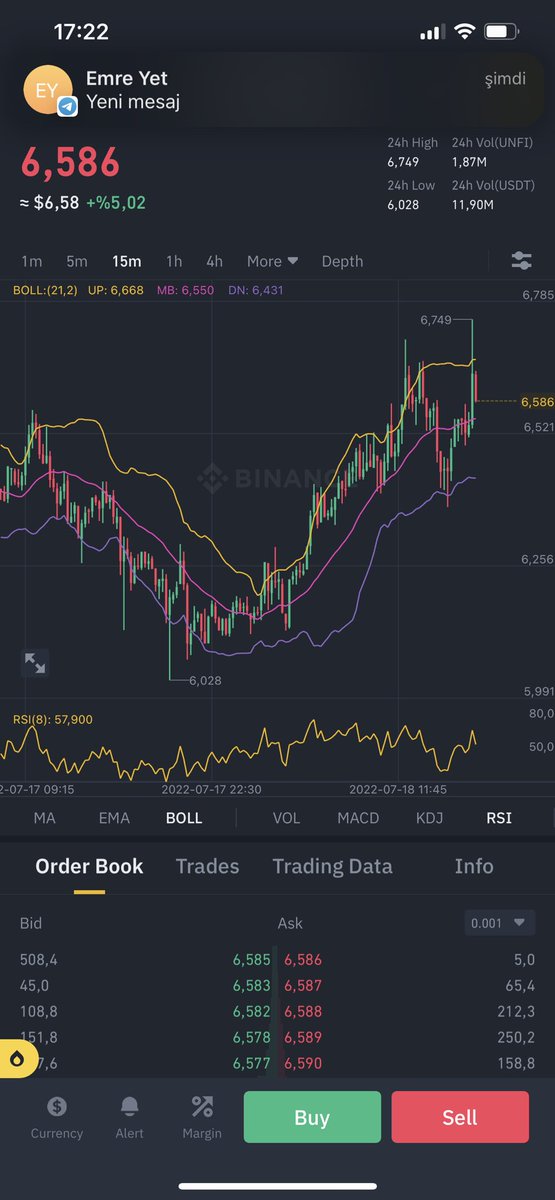
Task: Tap bid price 6,585
Action: pos(252,960)
